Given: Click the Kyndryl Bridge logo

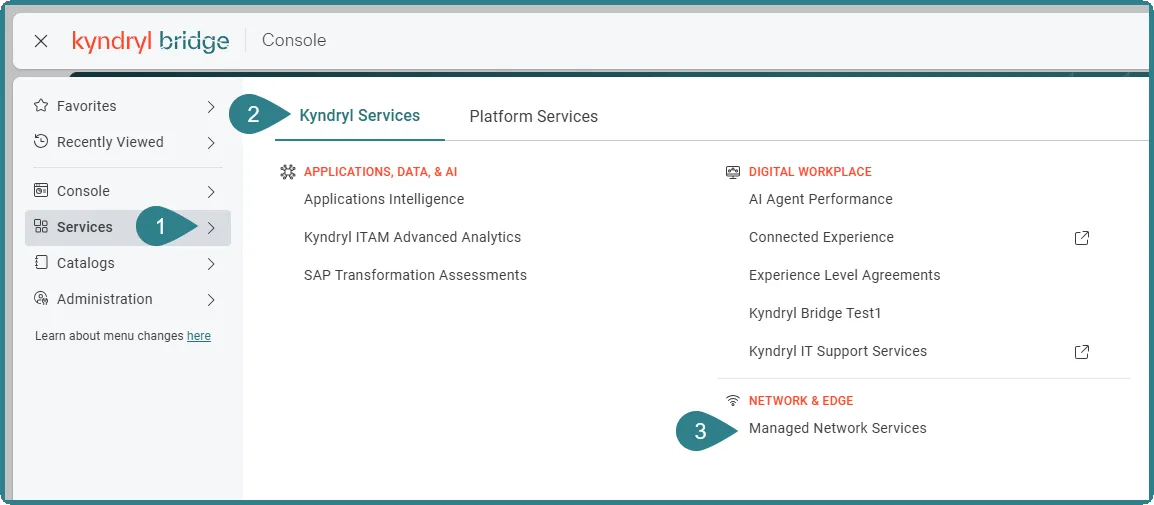Looking at the screenshot, I should pyautogui.click(x=150, y=41).
